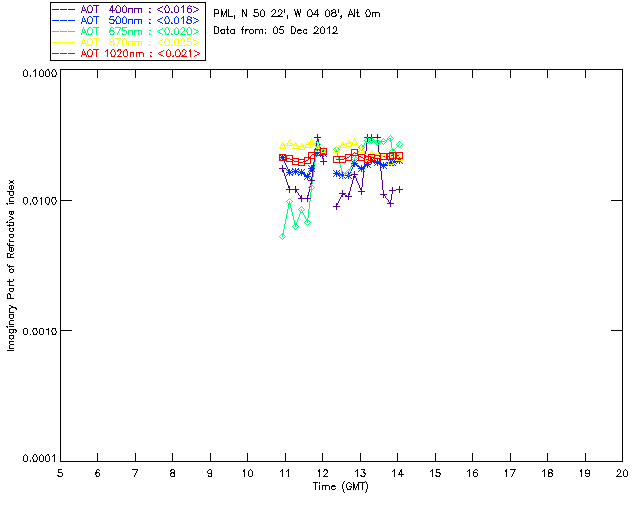Click y-axis tick label 0.0010
The height and width of the screenshot is (512, 640).
click(x=40, y=331)
